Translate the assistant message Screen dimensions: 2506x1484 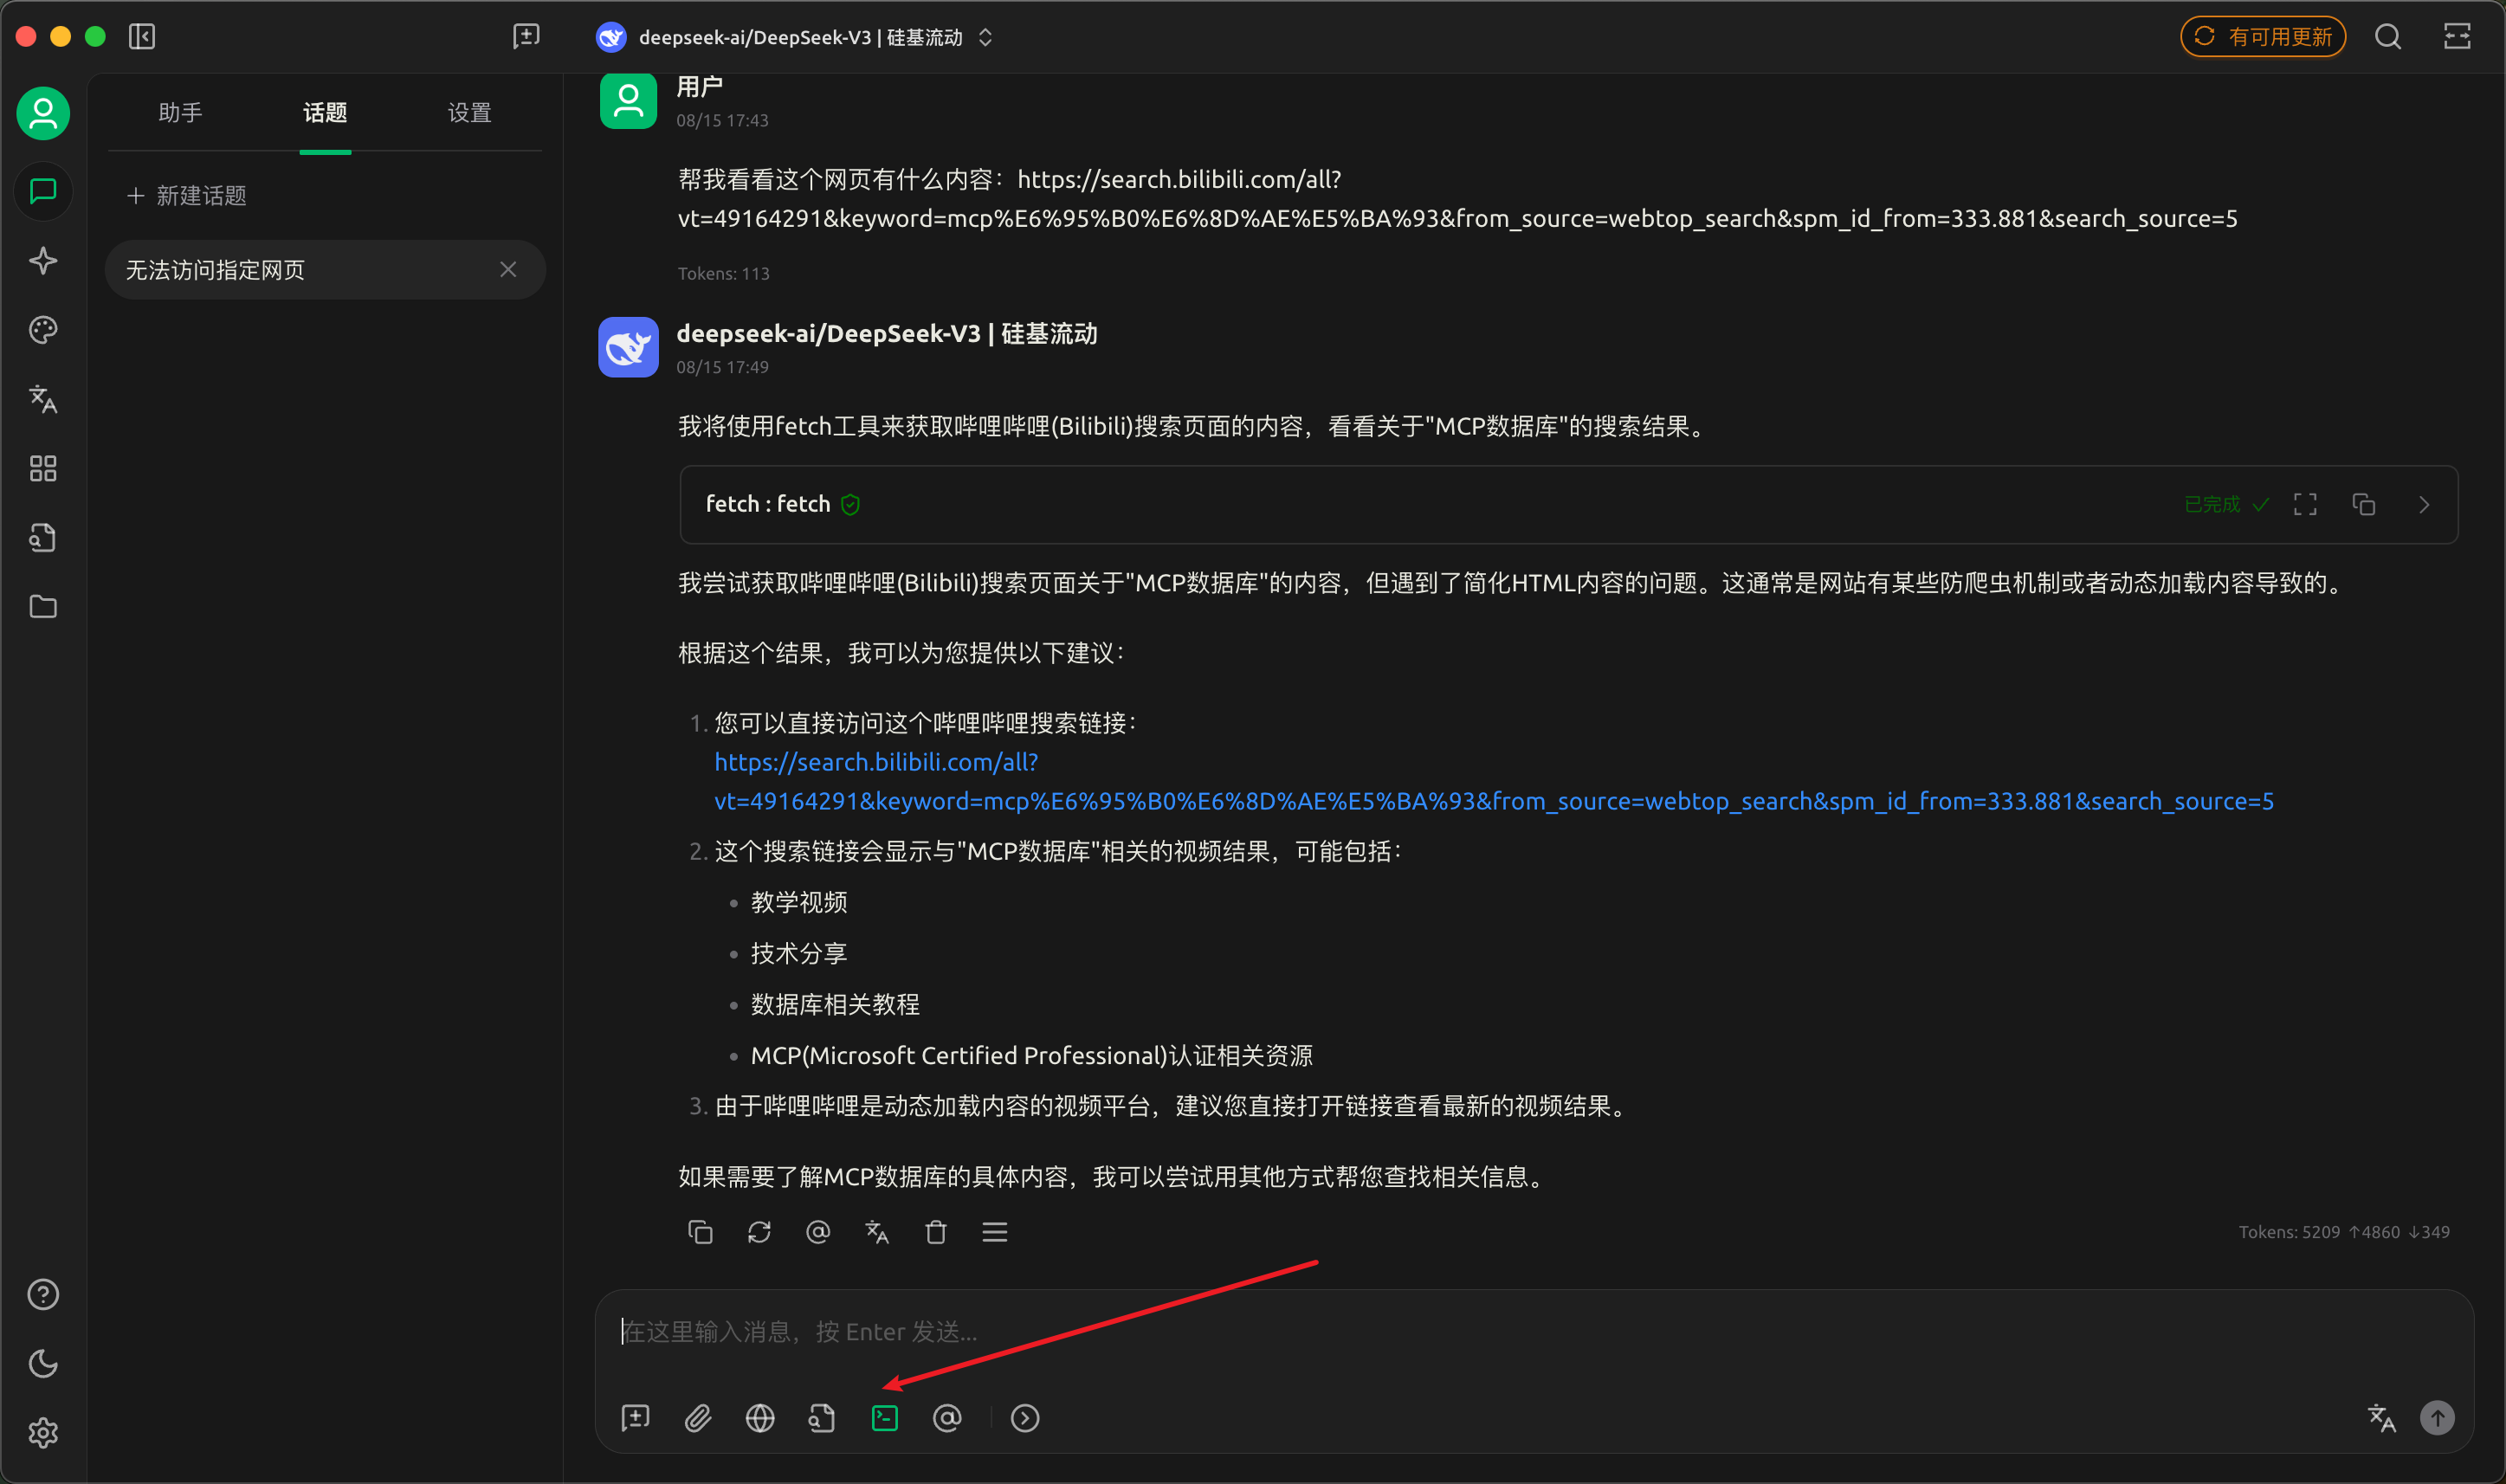[877, 1231]
